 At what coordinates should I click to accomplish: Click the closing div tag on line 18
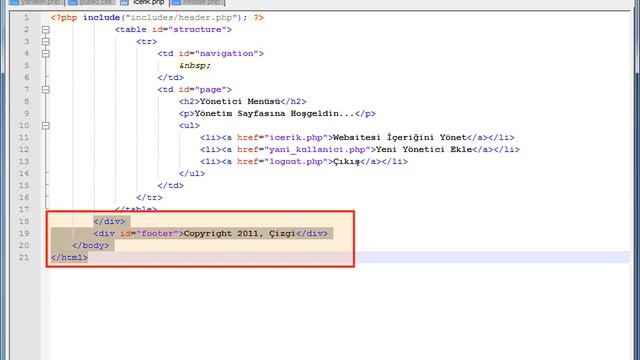pyautogui.click(x=109, y=221)
